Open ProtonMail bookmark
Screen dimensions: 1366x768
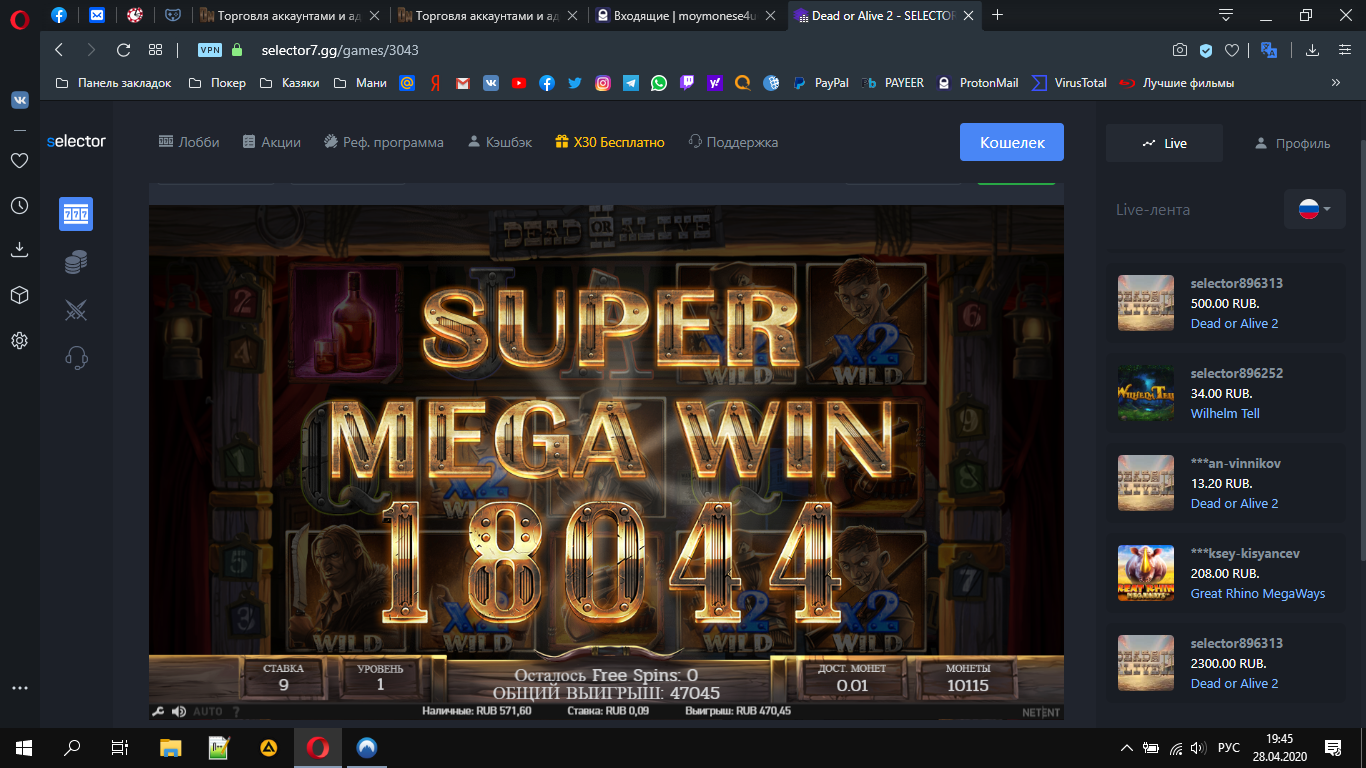coord(978,83)
